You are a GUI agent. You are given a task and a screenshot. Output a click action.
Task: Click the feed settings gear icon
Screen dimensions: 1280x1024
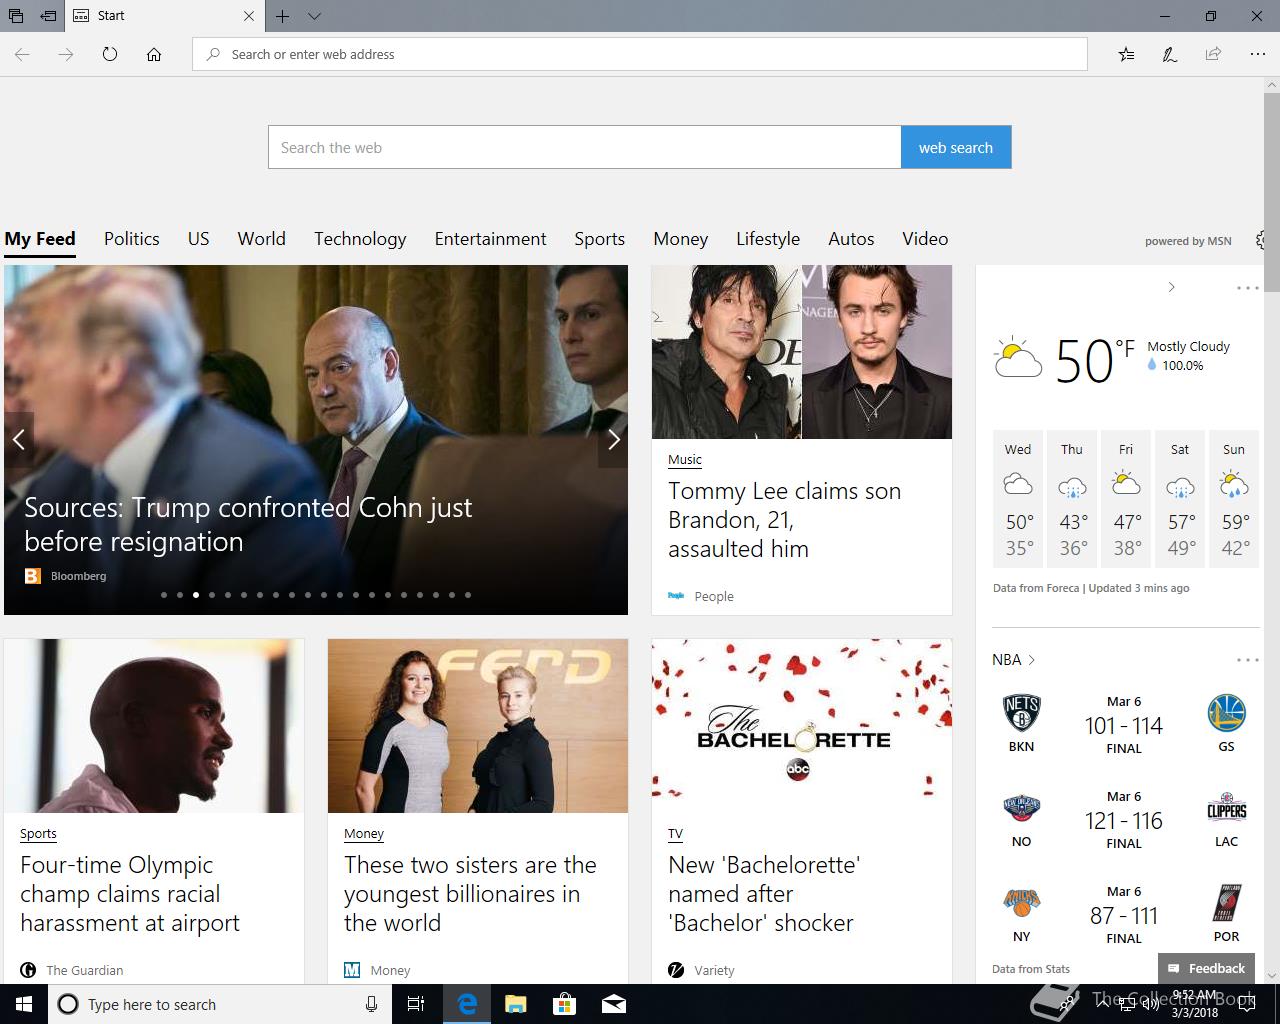coord(1261,240)
